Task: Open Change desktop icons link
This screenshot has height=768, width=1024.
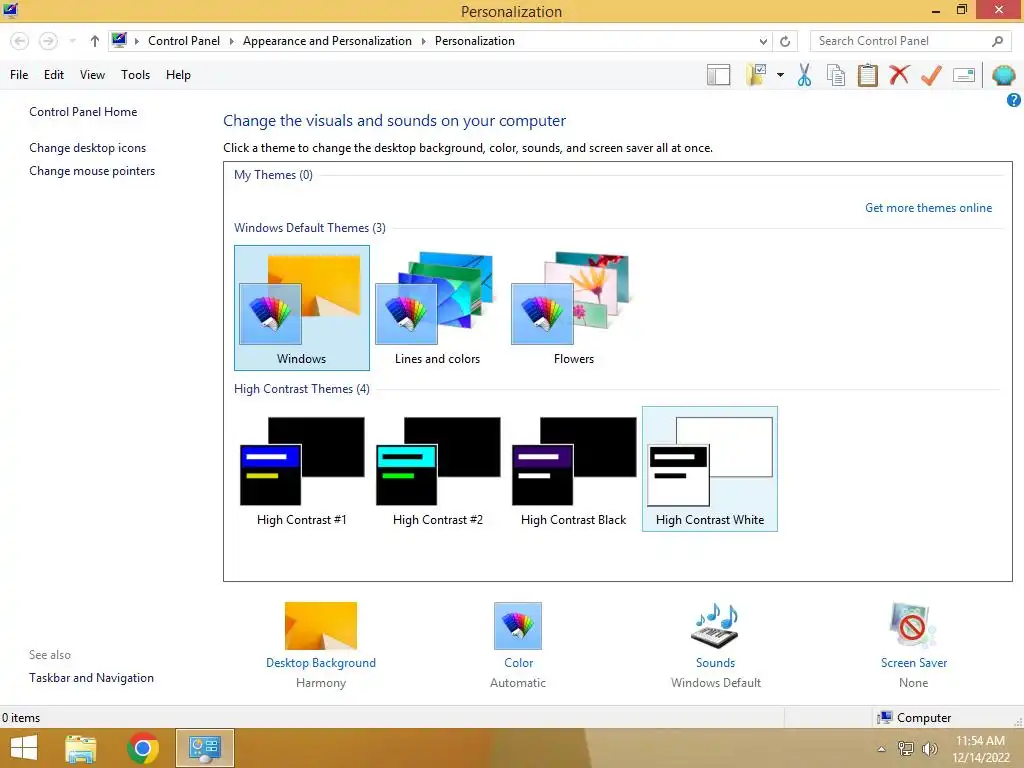Action: coord(88,148)
